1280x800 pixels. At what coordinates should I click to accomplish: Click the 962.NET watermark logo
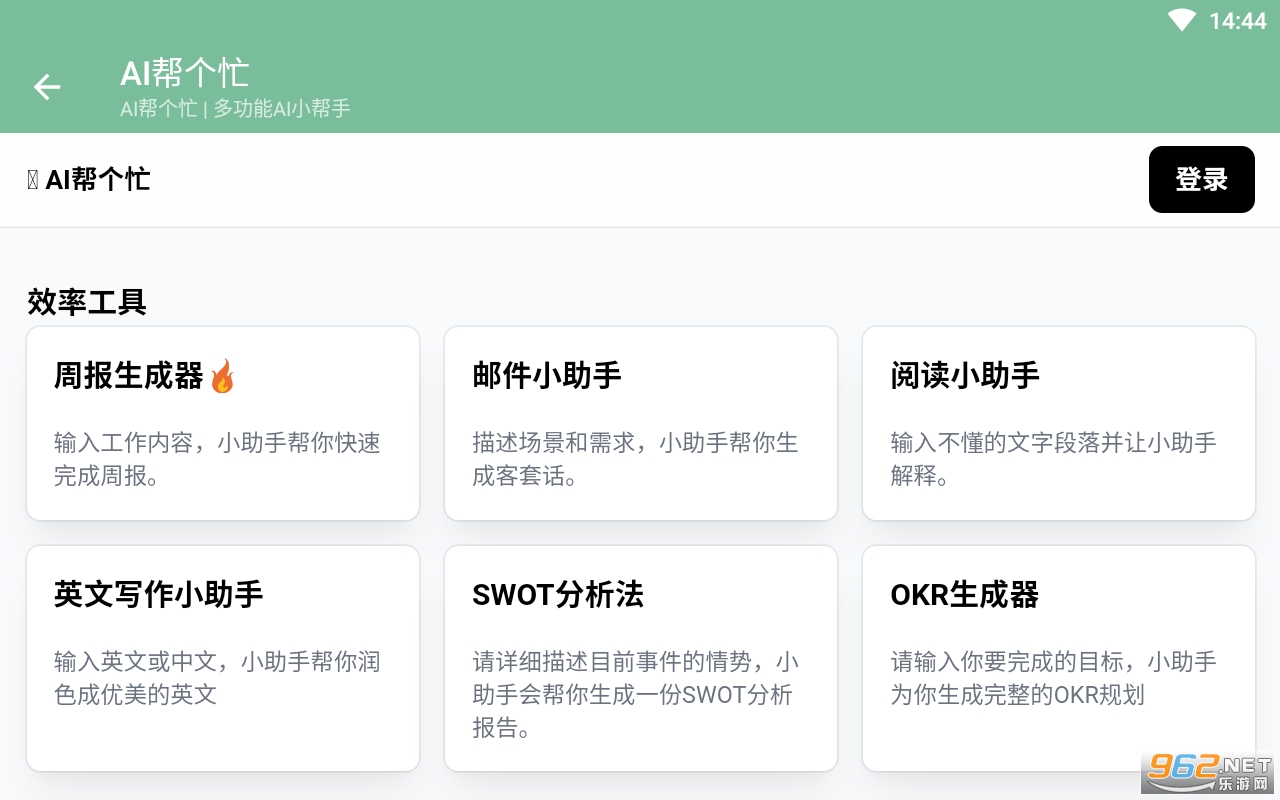[x=1209, y=768]
